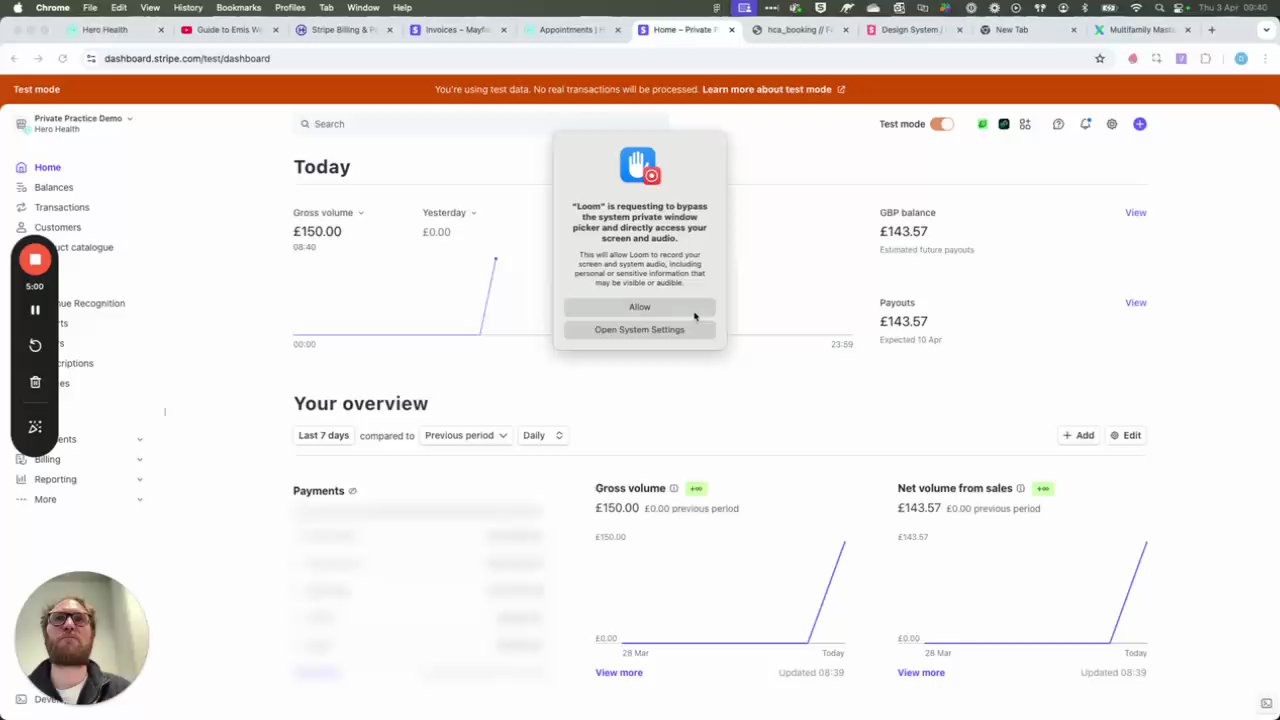This screenshot has height=720, width=1280.
Task: Click info icon next to Gross volume
Action: (x=674, y=488)
